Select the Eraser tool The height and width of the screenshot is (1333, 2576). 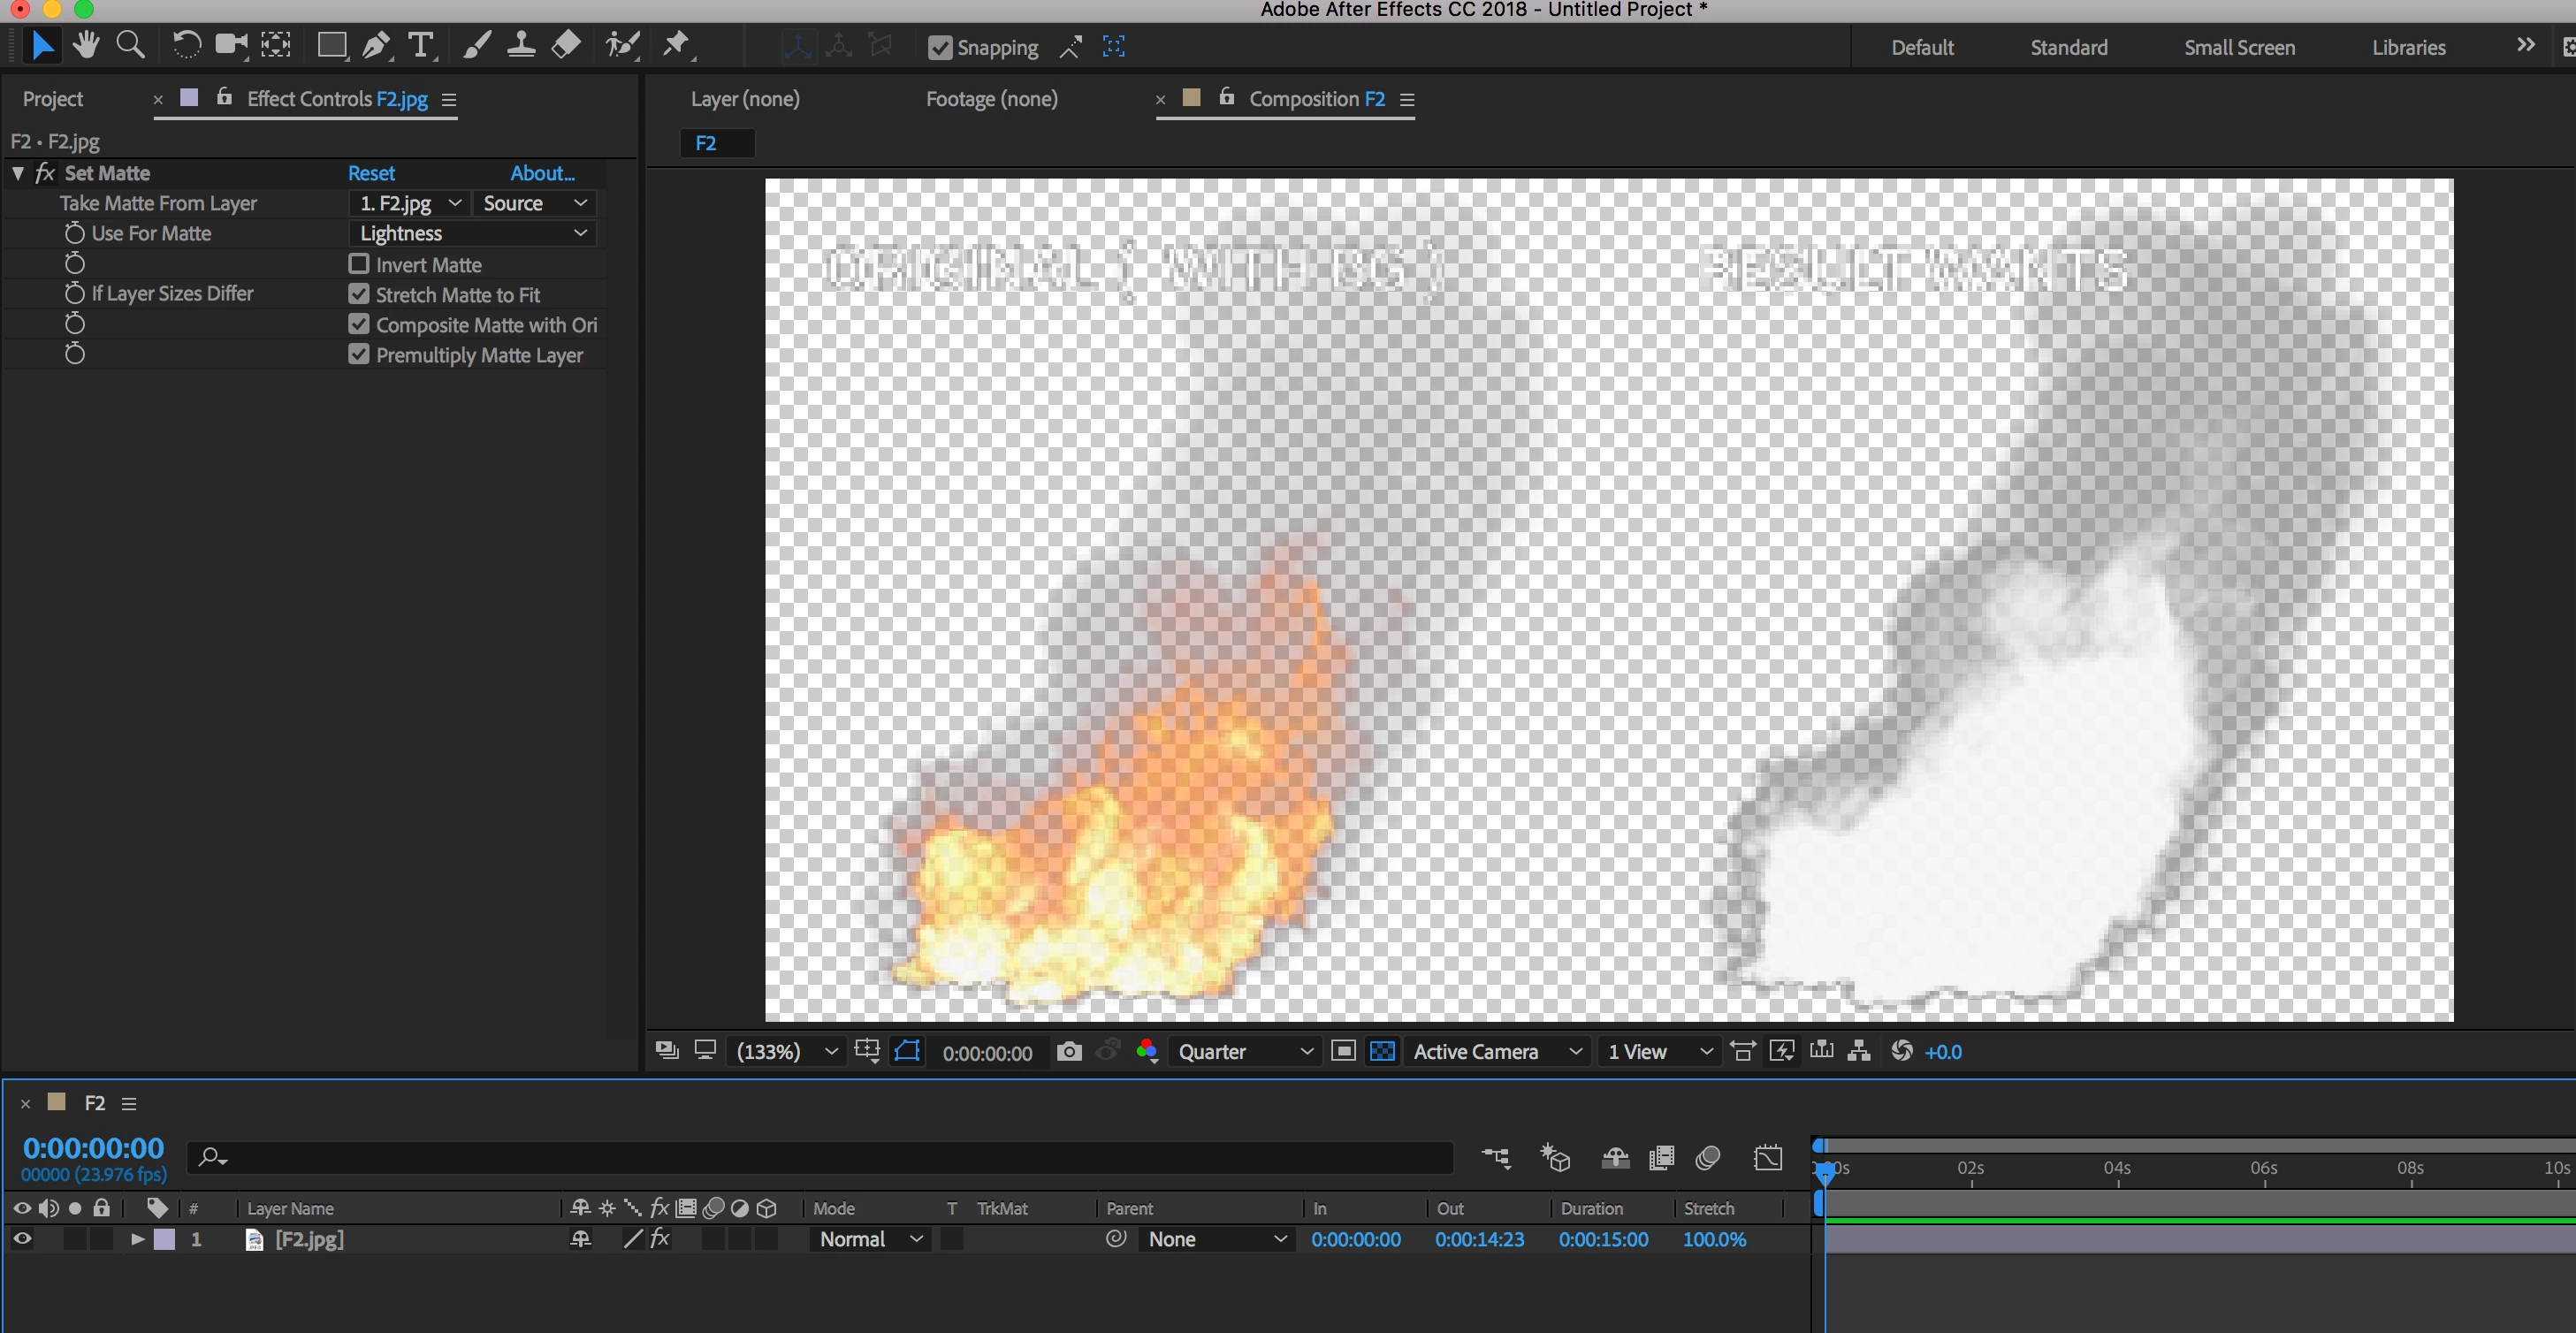[566, 46]
